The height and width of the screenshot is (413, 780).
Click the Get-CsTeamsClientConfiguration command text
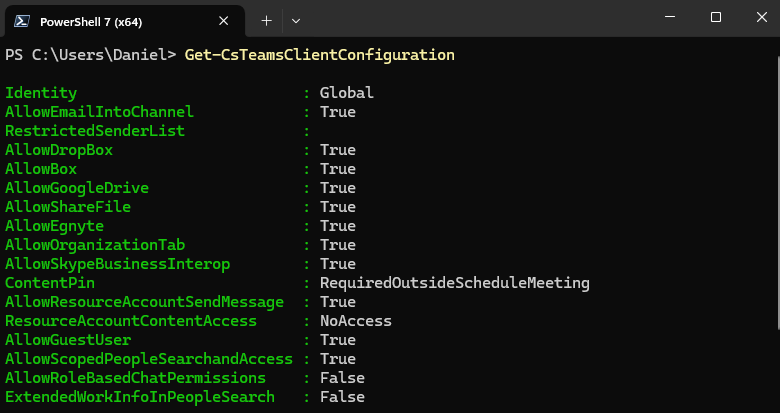[x=319, y=55]
